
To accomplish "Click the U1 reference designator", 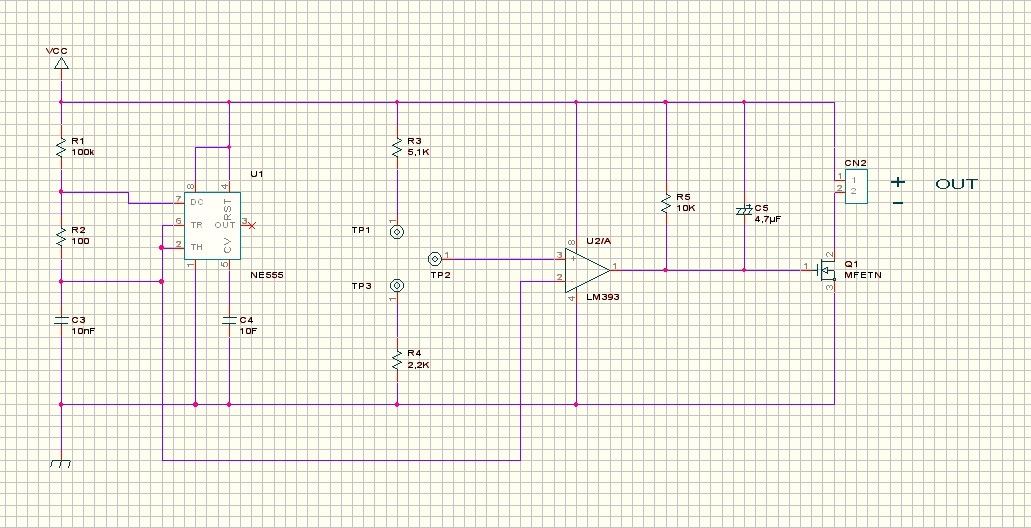I will point(256,174).
